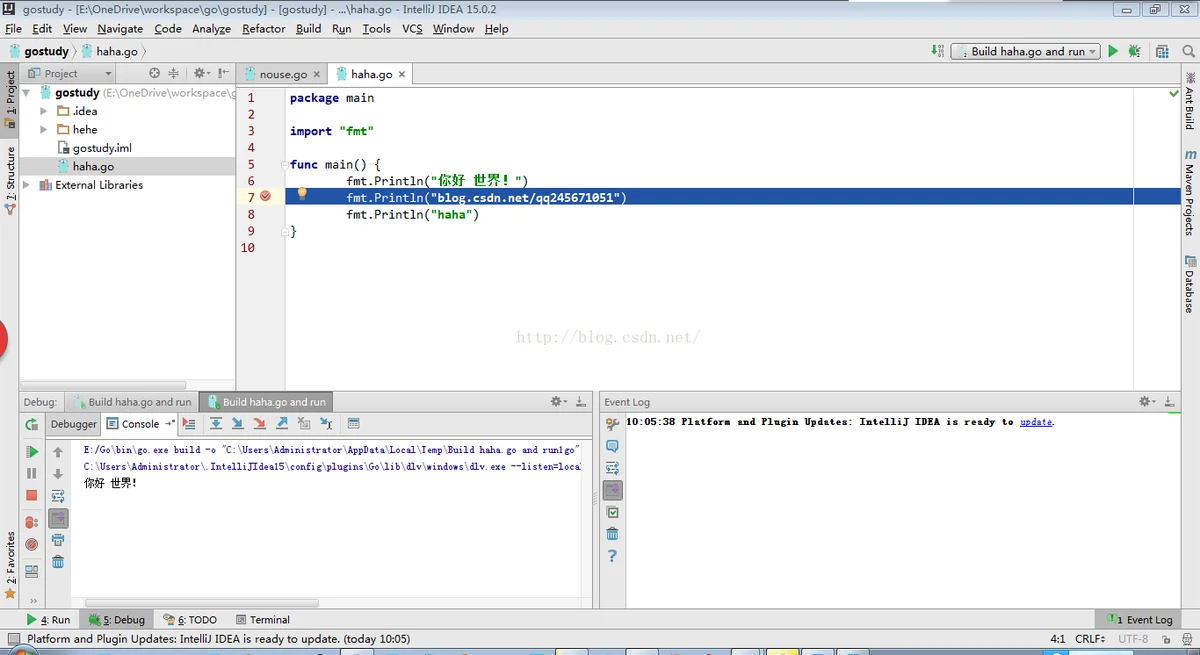Collapse the gostudy root node

click(27, 92)
